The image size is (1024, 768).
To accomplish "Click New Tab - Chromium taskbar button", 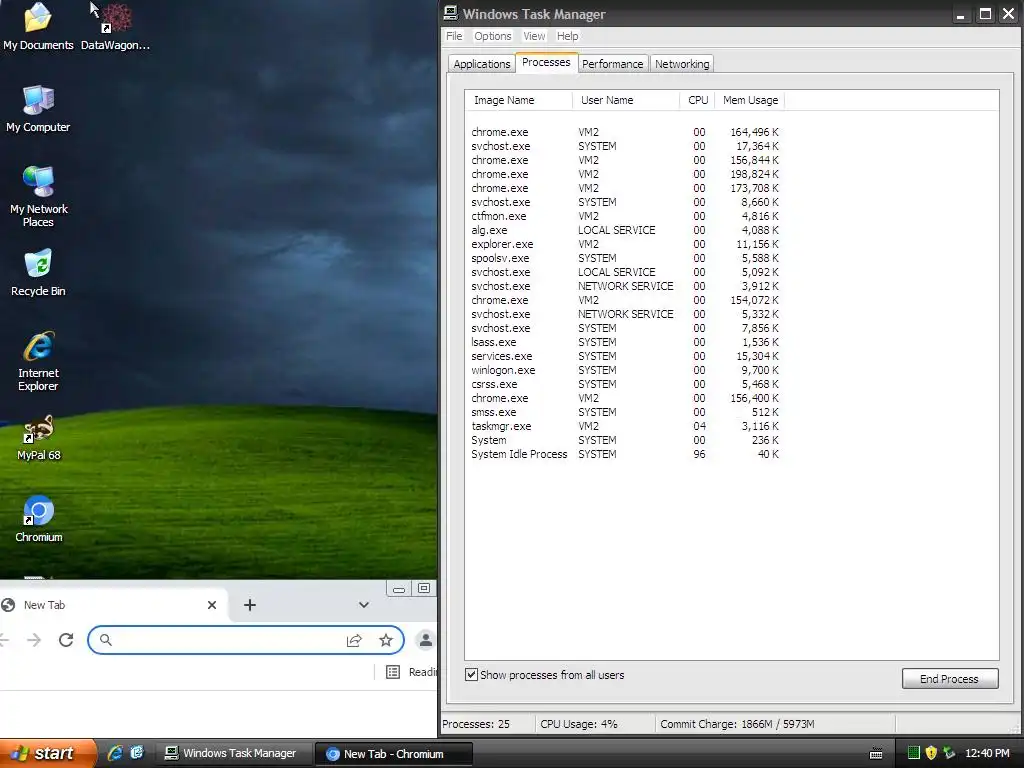I will (394, 754).
